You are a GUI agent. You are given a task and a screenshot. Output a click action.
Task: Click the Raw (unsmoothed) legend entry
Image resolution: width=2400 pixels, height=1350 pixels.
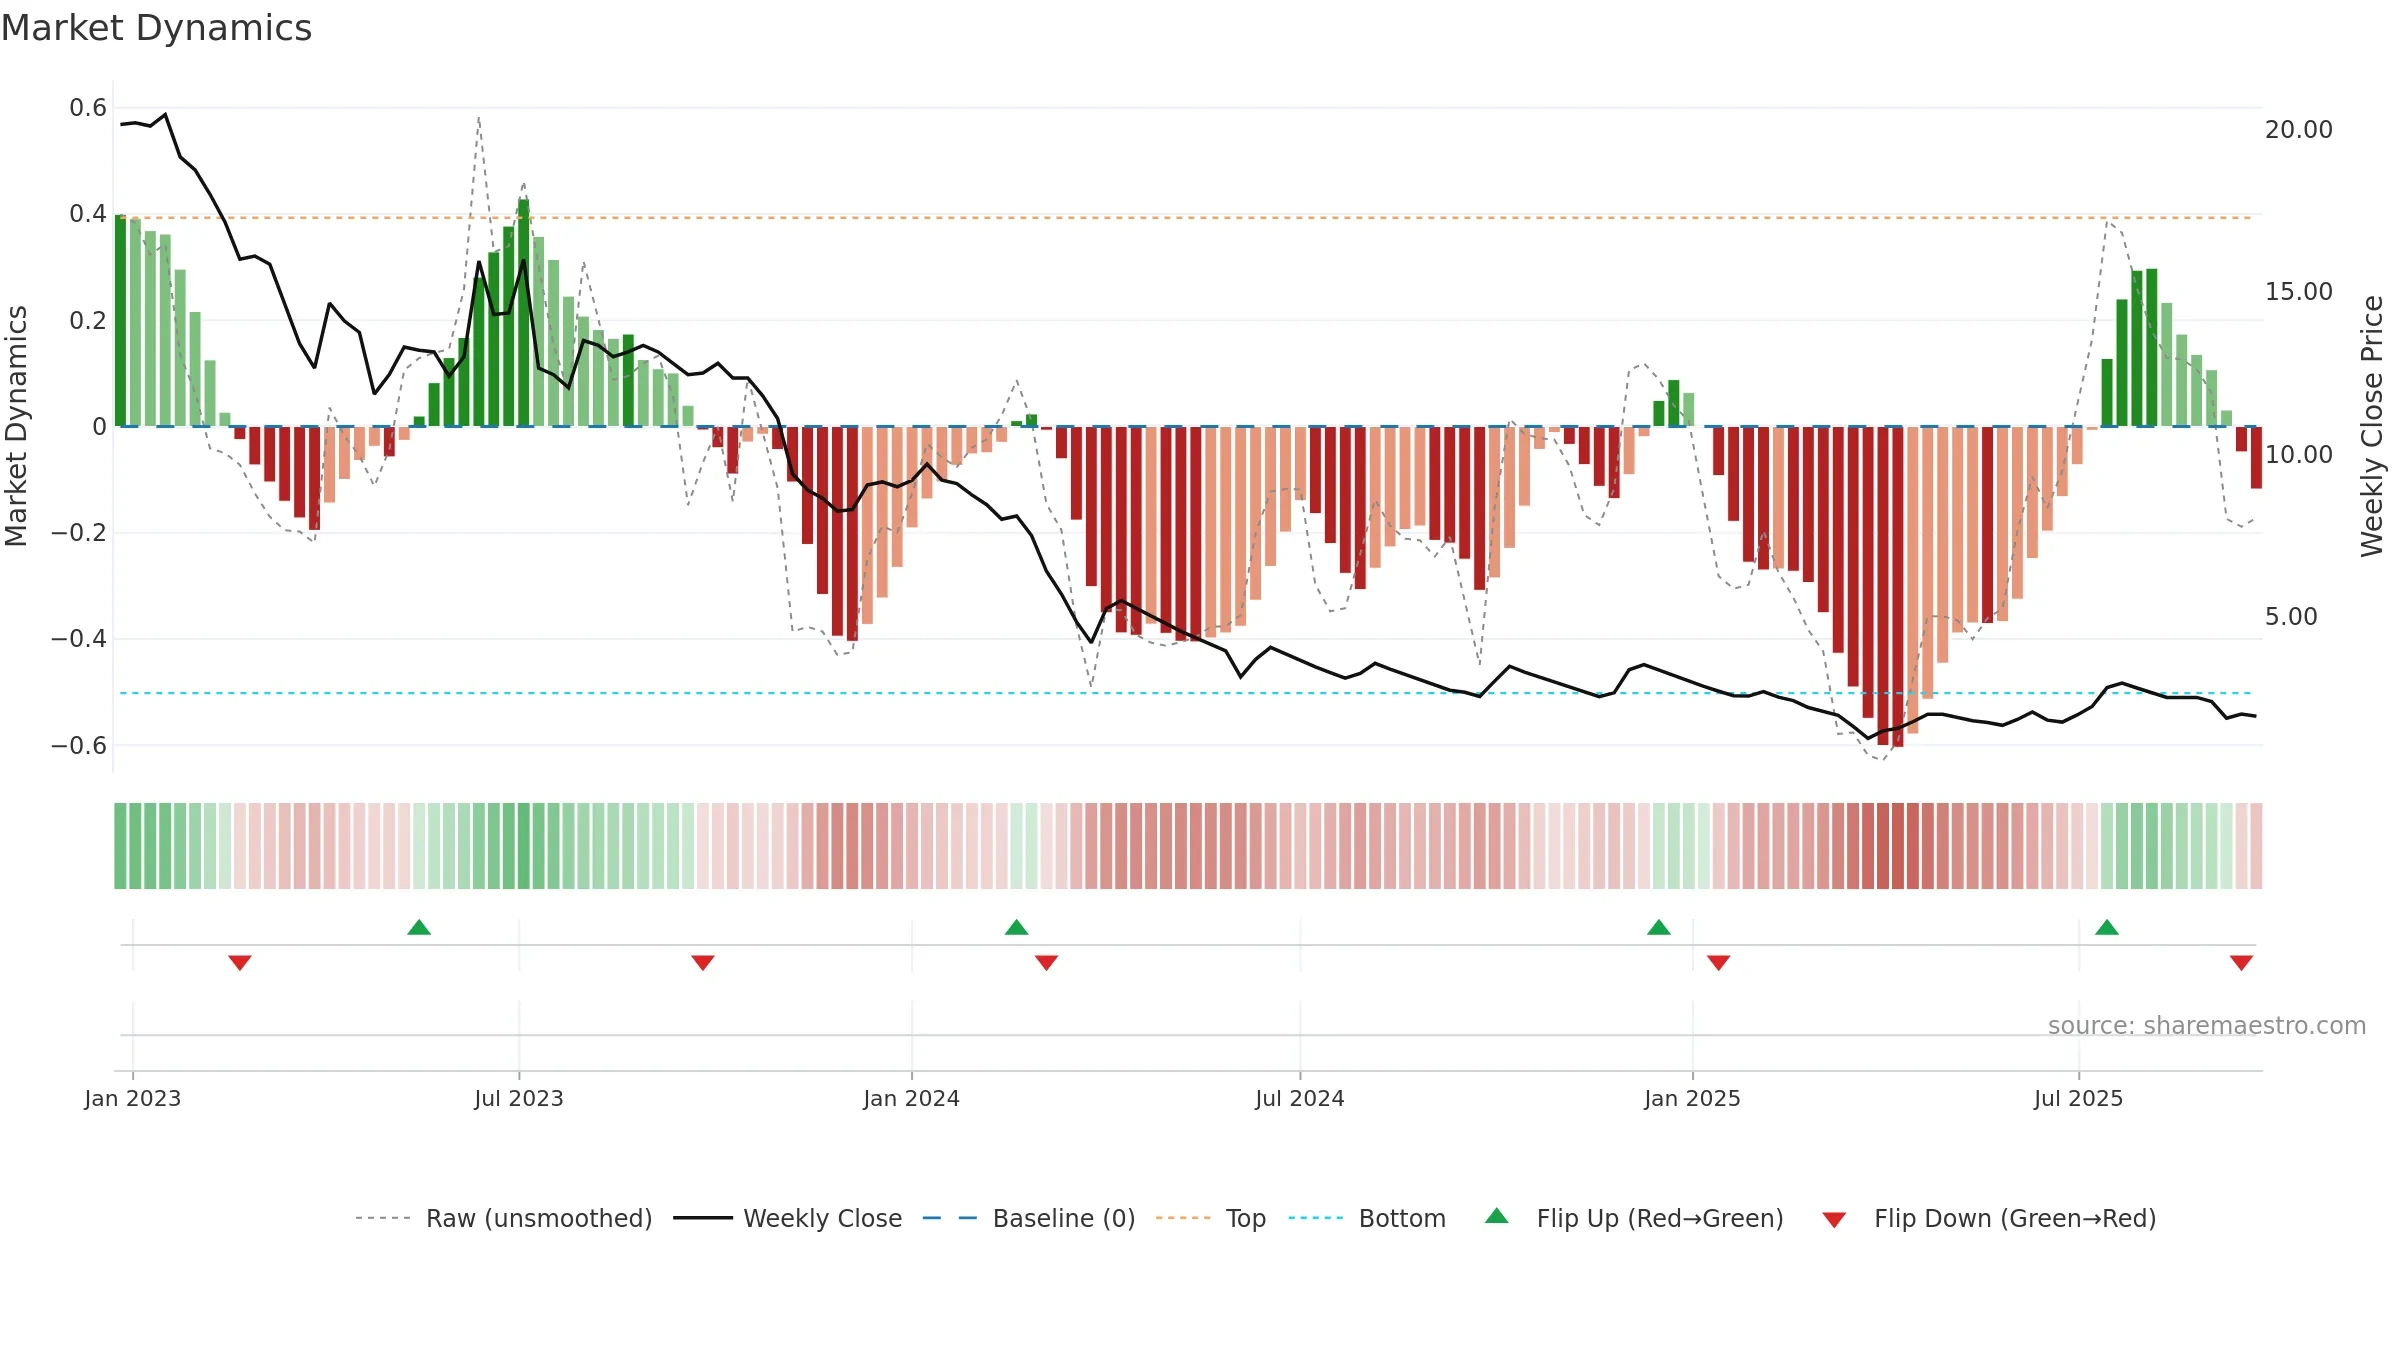[503, 1218]
